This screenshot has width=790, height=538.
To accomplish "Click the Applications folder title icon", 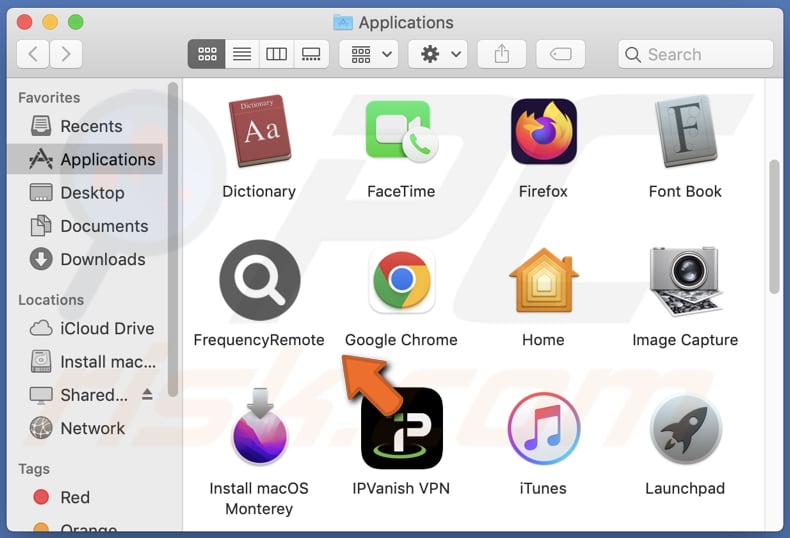I will point(343,22).
